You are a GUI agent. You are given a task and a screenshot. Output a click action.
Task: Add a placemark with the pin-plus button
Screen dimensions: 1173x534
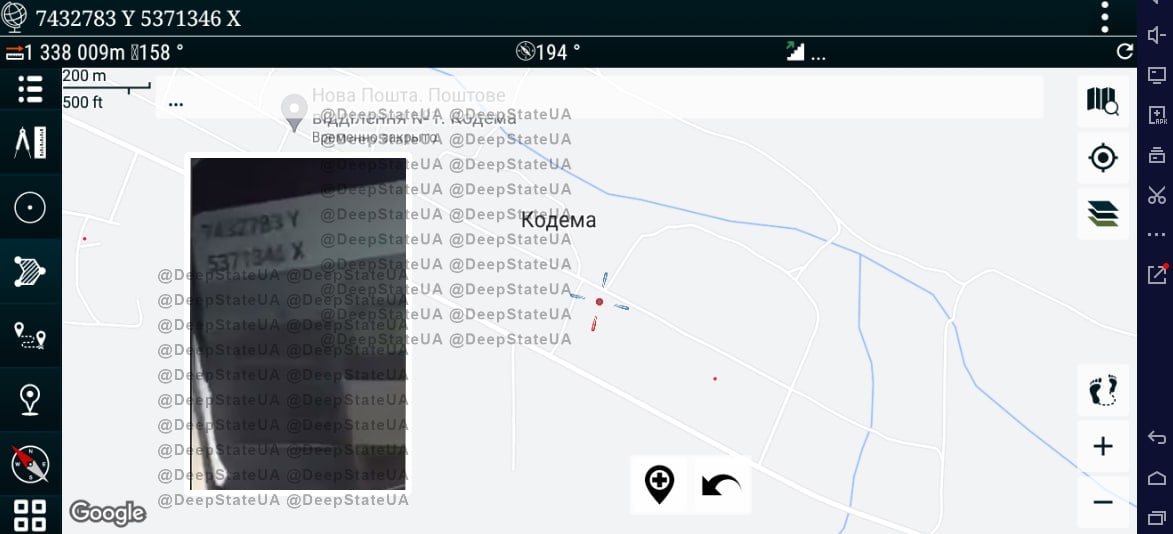point(659,485)
